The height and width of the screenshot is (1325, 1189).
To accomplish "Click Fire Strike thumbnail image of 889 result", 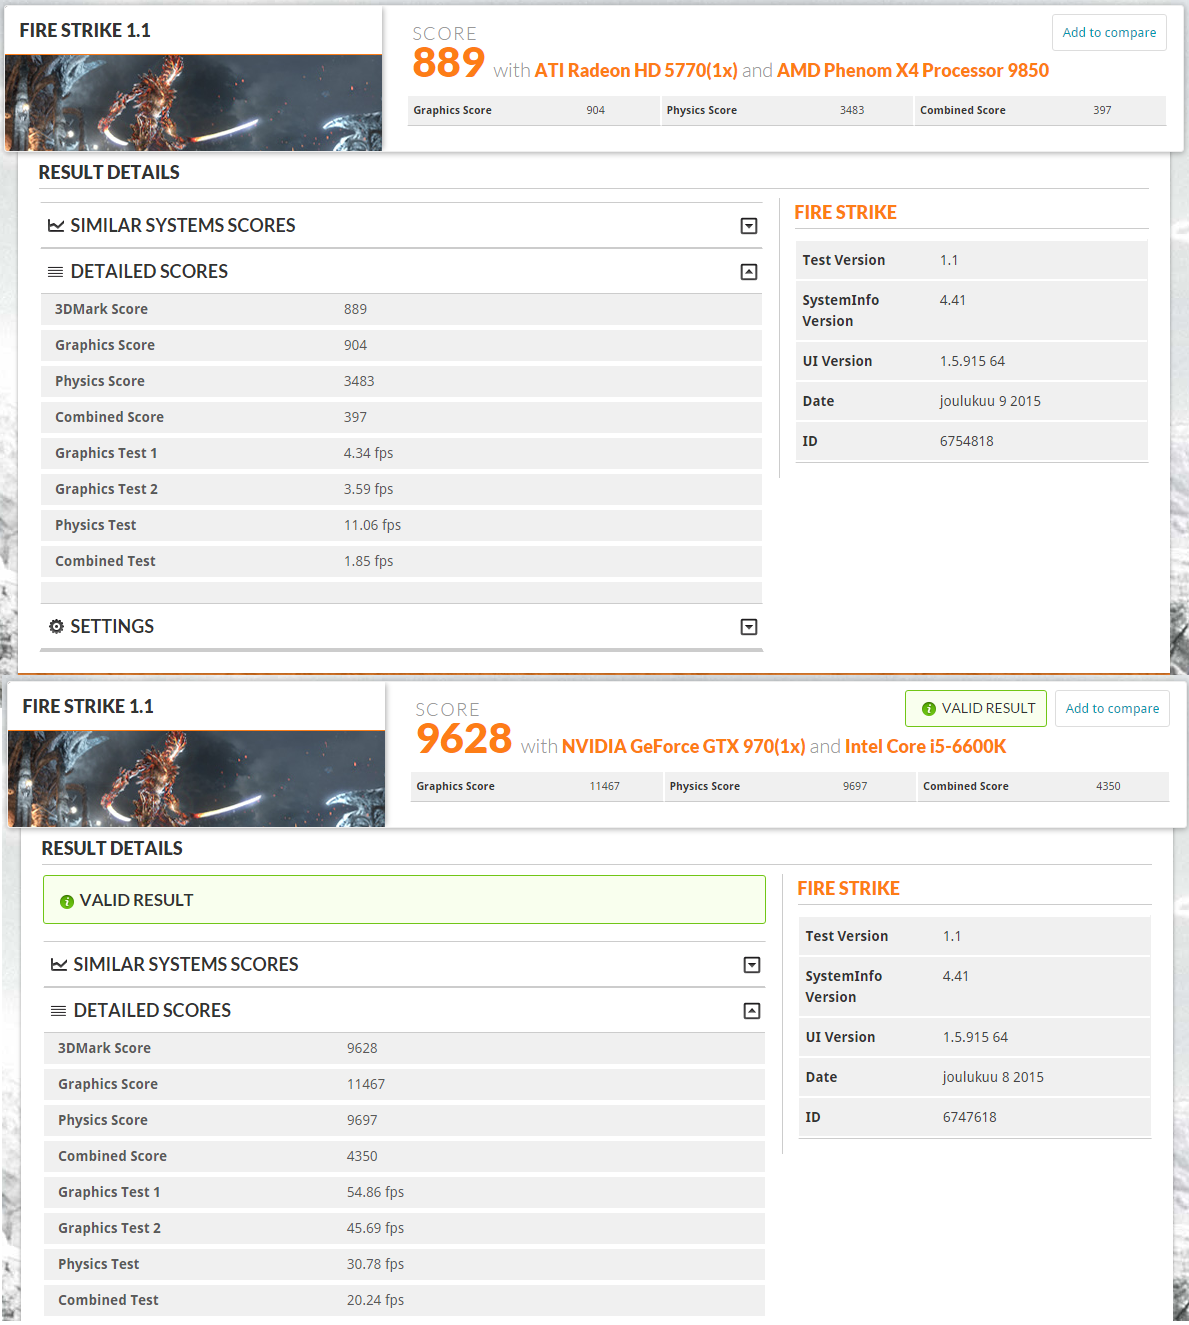I will coord(193,103).
